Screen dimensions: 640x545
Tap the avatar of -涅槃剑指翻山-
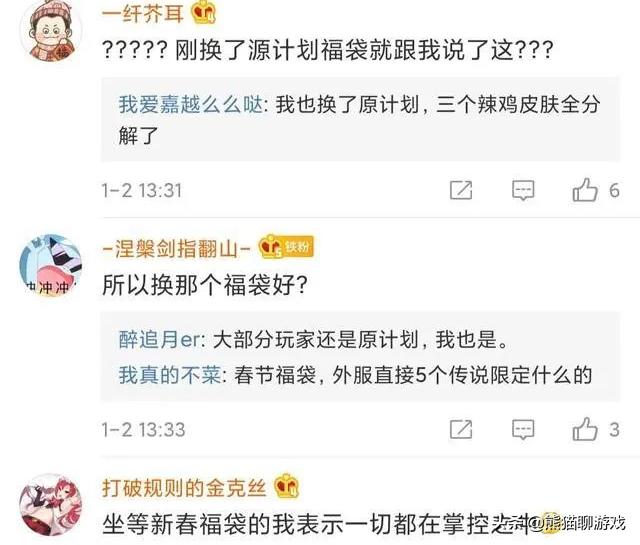[51, 265]
